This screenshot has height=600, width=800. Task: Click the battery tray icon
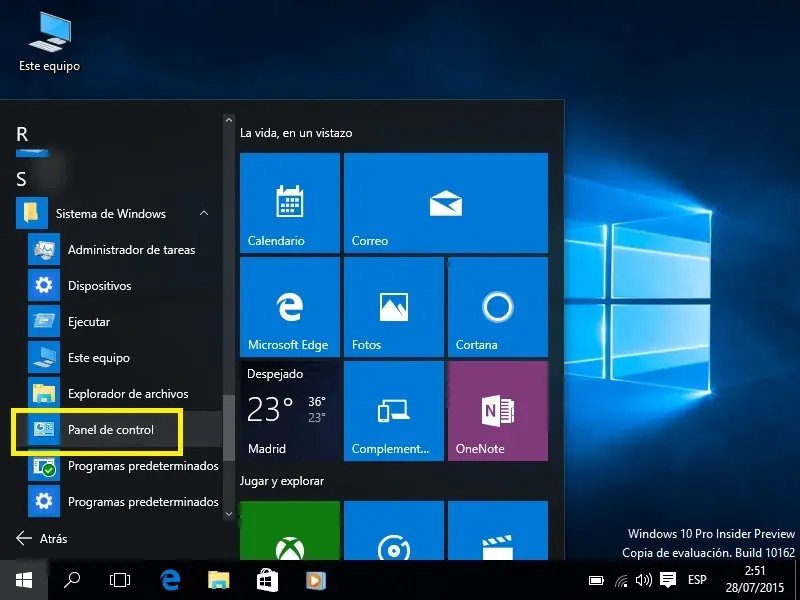(x=596, y=581)
